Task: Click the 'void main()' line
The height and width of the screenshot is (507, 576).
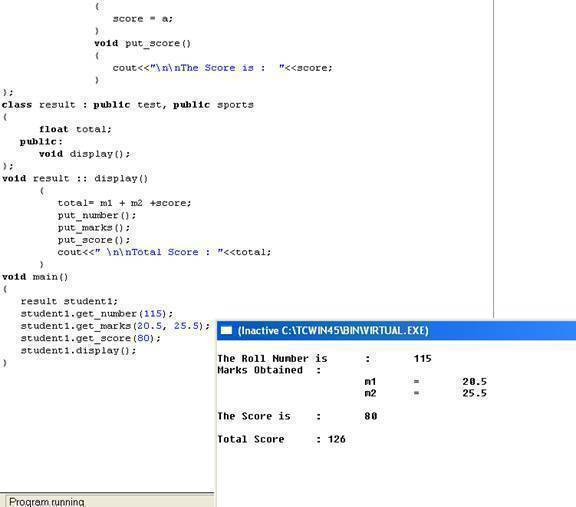Action: [35, 277]
